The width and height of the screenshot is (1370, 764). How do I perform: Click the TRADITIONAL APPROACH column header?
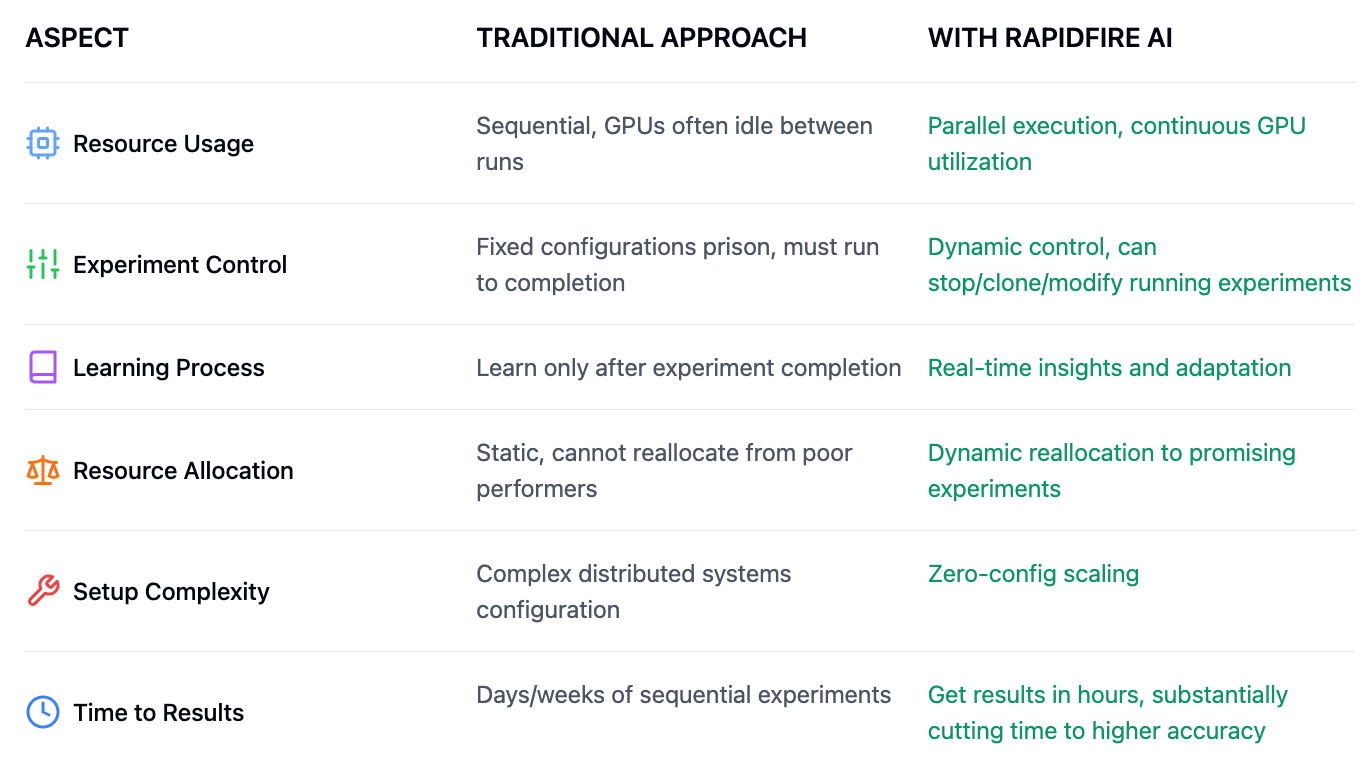(641, 39)
